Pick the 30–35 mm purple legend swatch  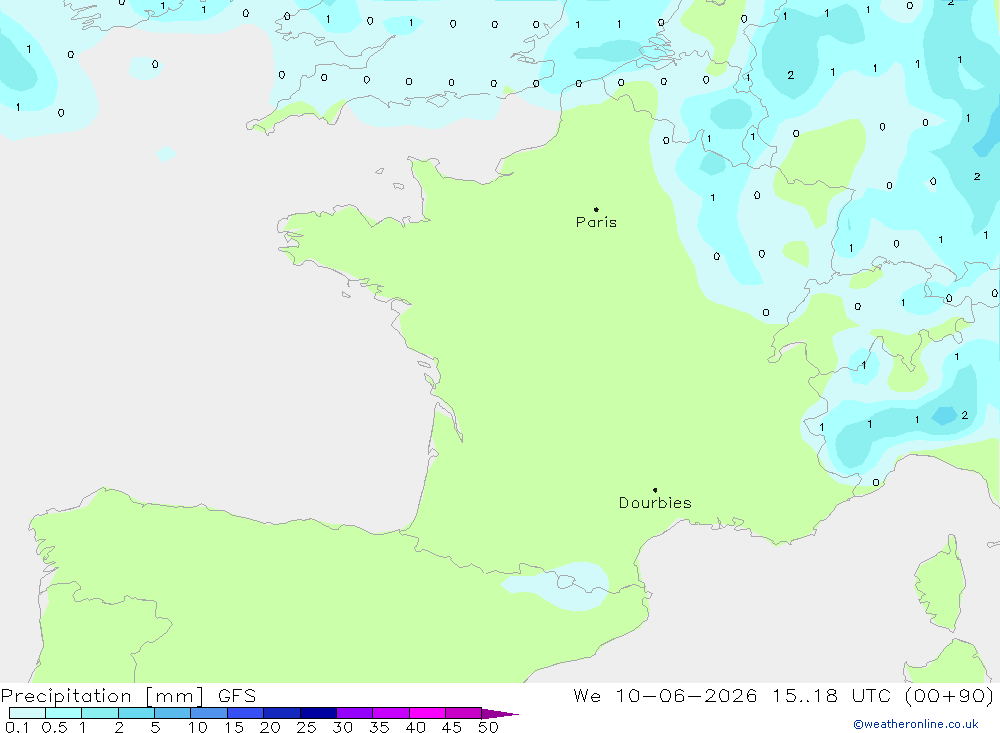coord(354,713)
